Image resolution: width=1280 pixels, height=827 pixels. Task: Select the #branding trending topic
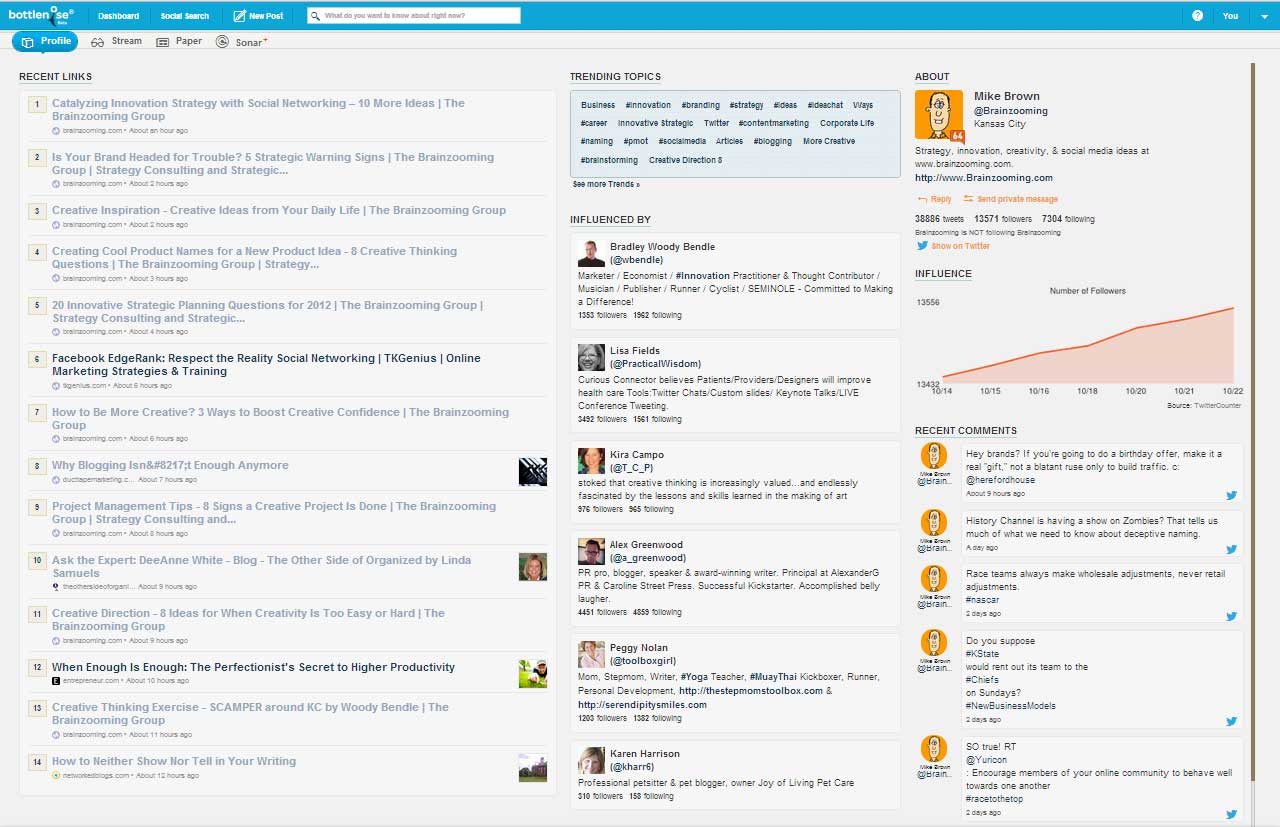click(701, 105)
